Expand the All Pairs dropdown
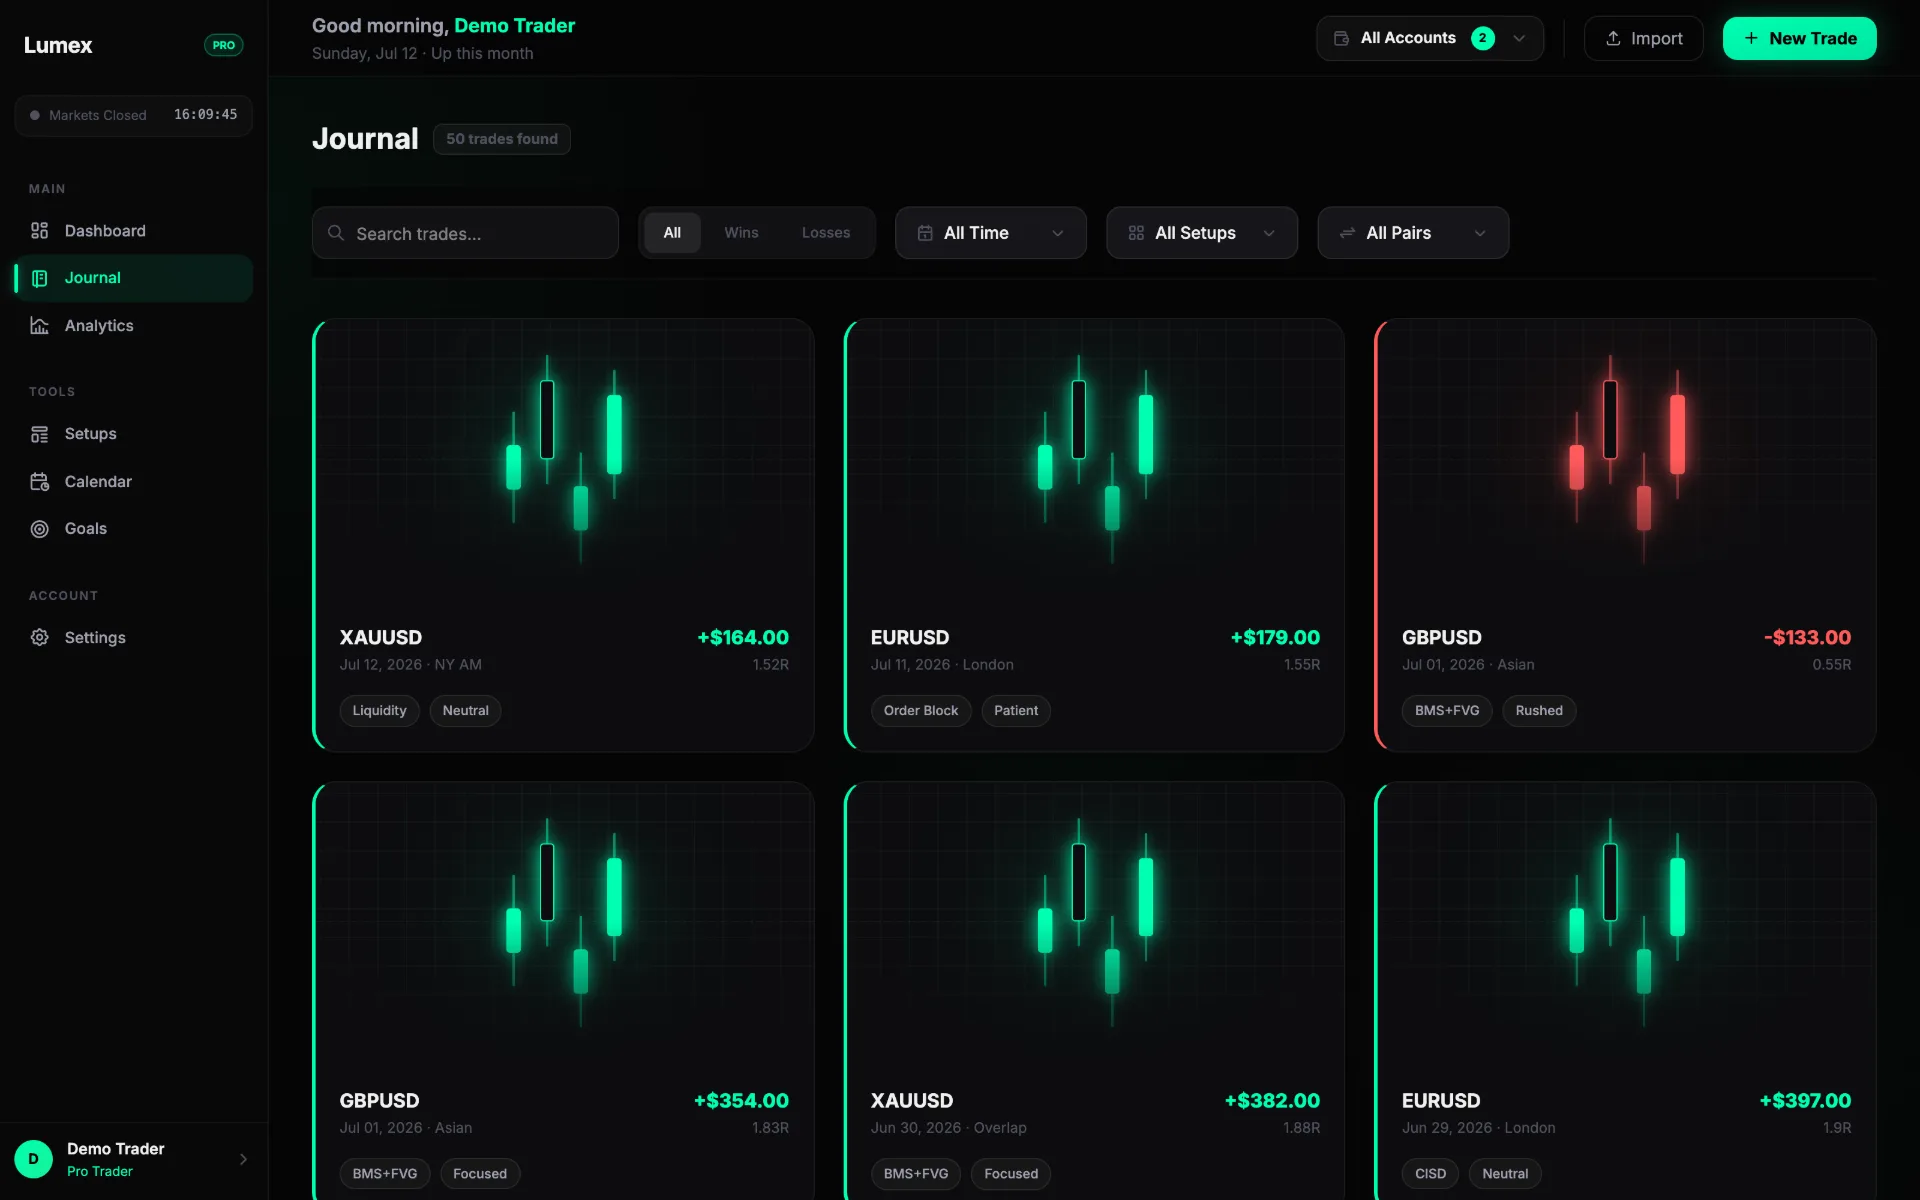The width and height of the screenshot is (1920, 1200). coord(1413,233)
